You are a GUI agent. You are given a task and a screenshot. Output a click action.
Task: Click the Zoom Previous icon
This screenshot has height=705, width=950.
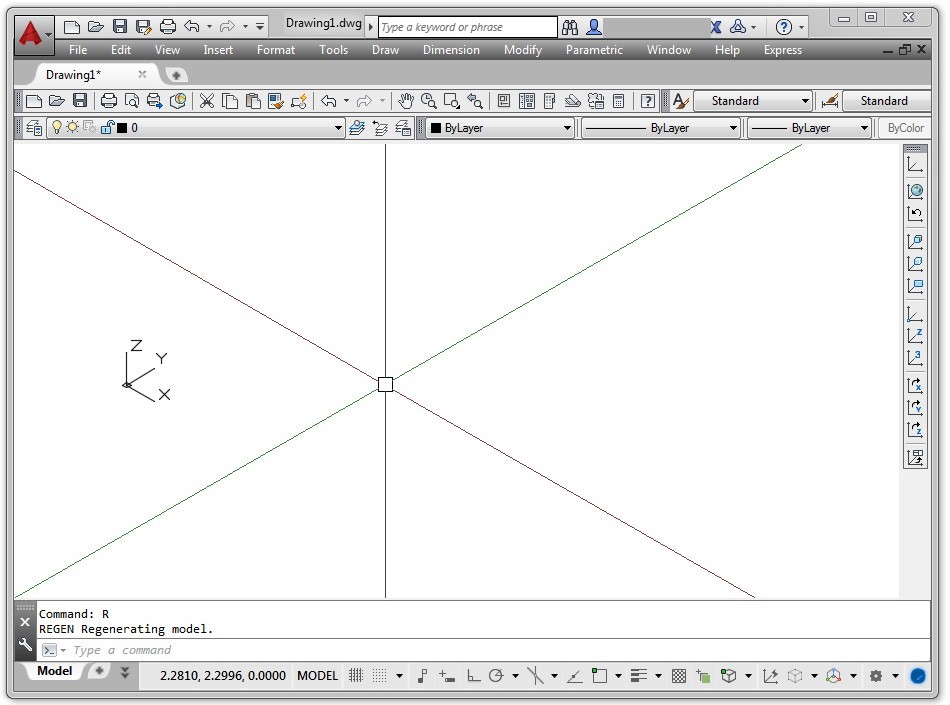click(475, 101)
